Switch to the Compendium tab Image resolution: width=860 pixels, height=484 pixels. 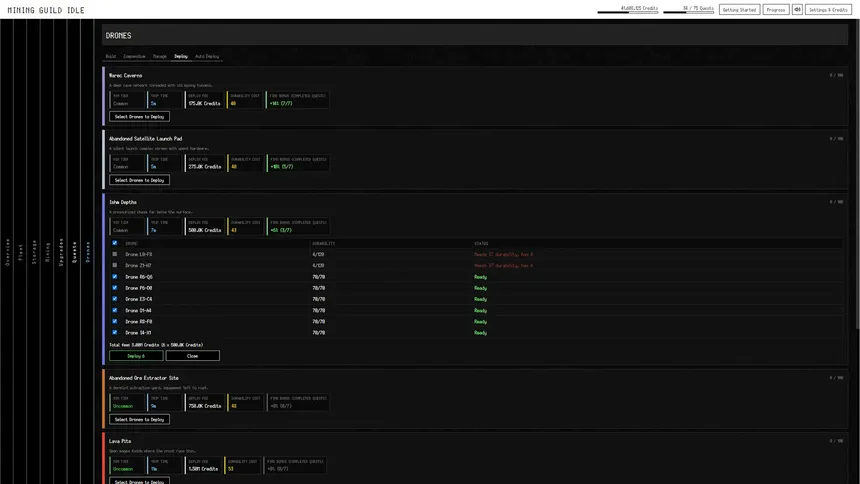click(134, 57)
